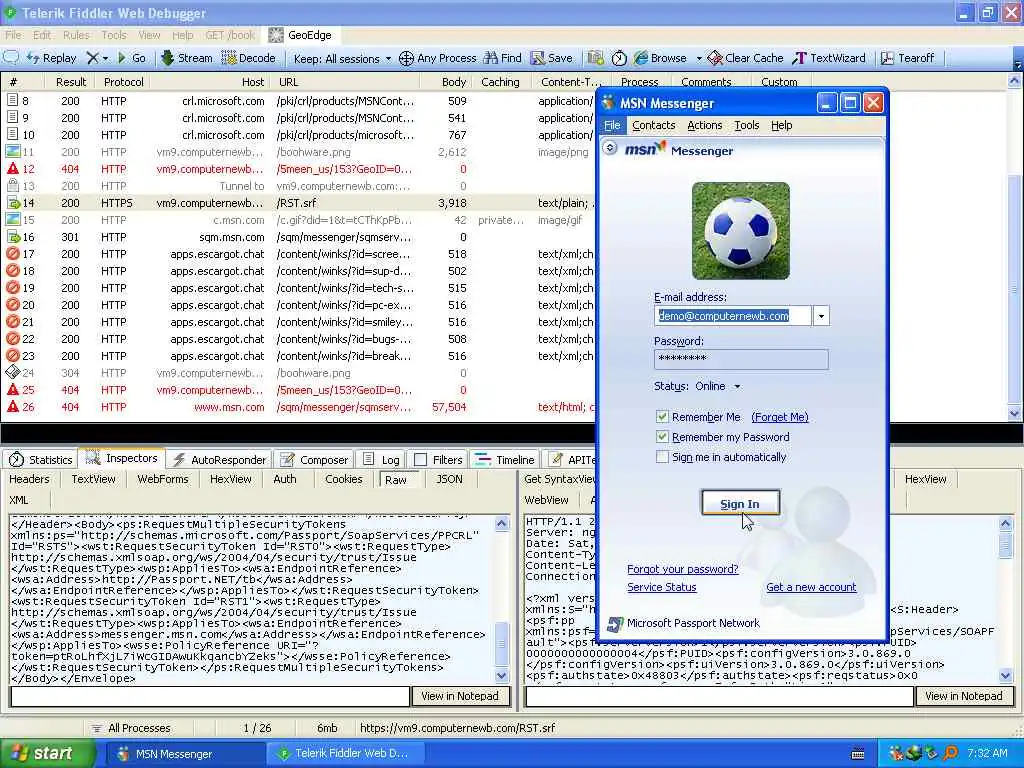Open the All Processes filter in status bar

[x=131, y=728]
